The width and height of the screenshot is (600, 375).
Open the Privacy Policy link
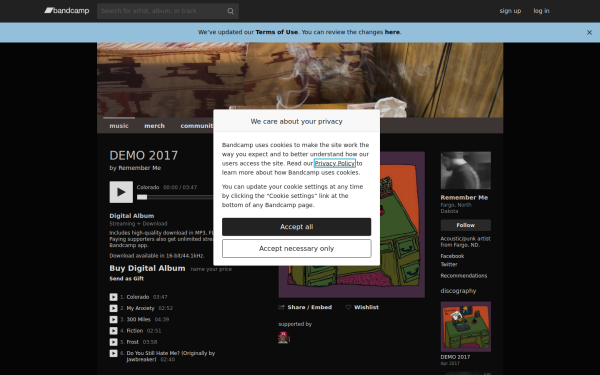[x=335, y=163]
